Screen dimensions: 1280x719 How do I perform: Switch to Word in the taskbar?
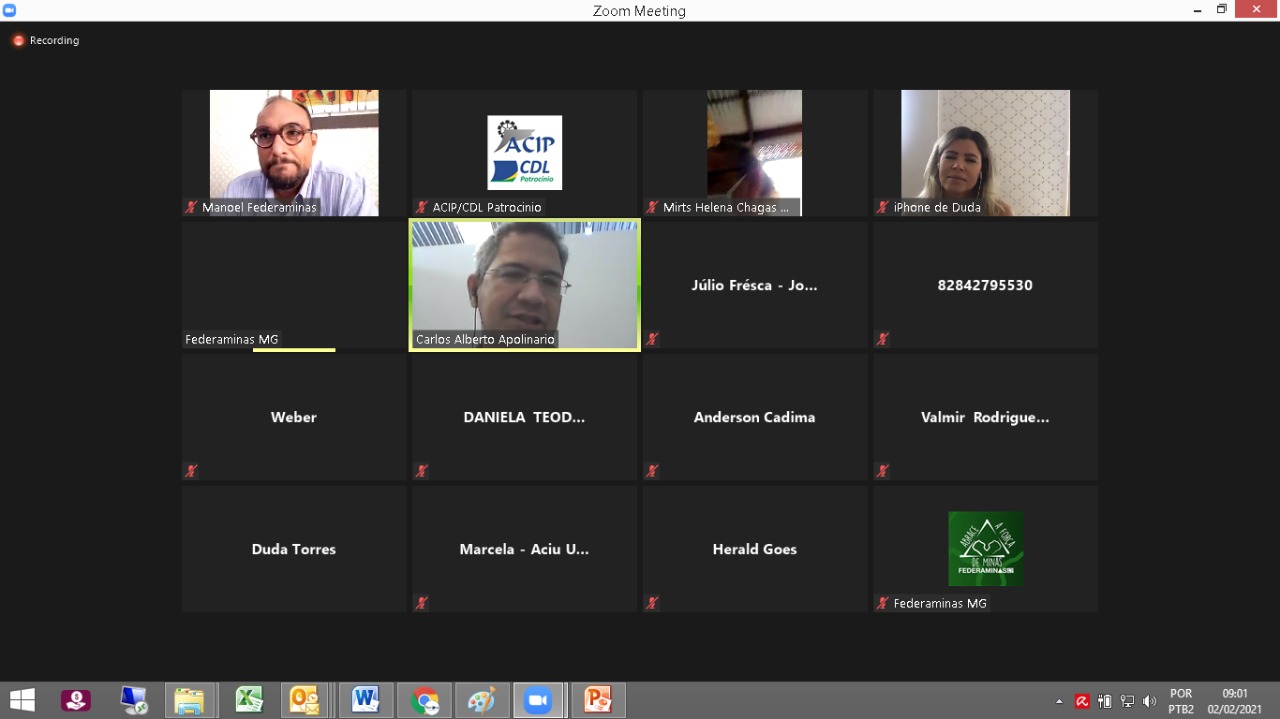(365, 700)
